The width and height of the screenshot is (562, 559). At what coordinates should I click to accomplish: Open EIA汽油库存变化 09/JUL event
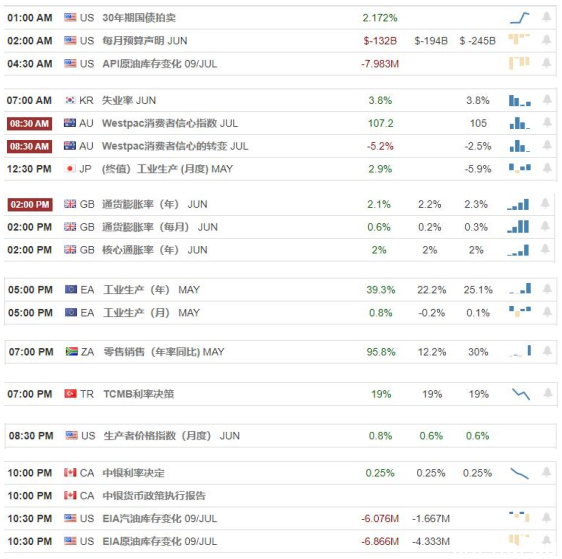(160, 519)
